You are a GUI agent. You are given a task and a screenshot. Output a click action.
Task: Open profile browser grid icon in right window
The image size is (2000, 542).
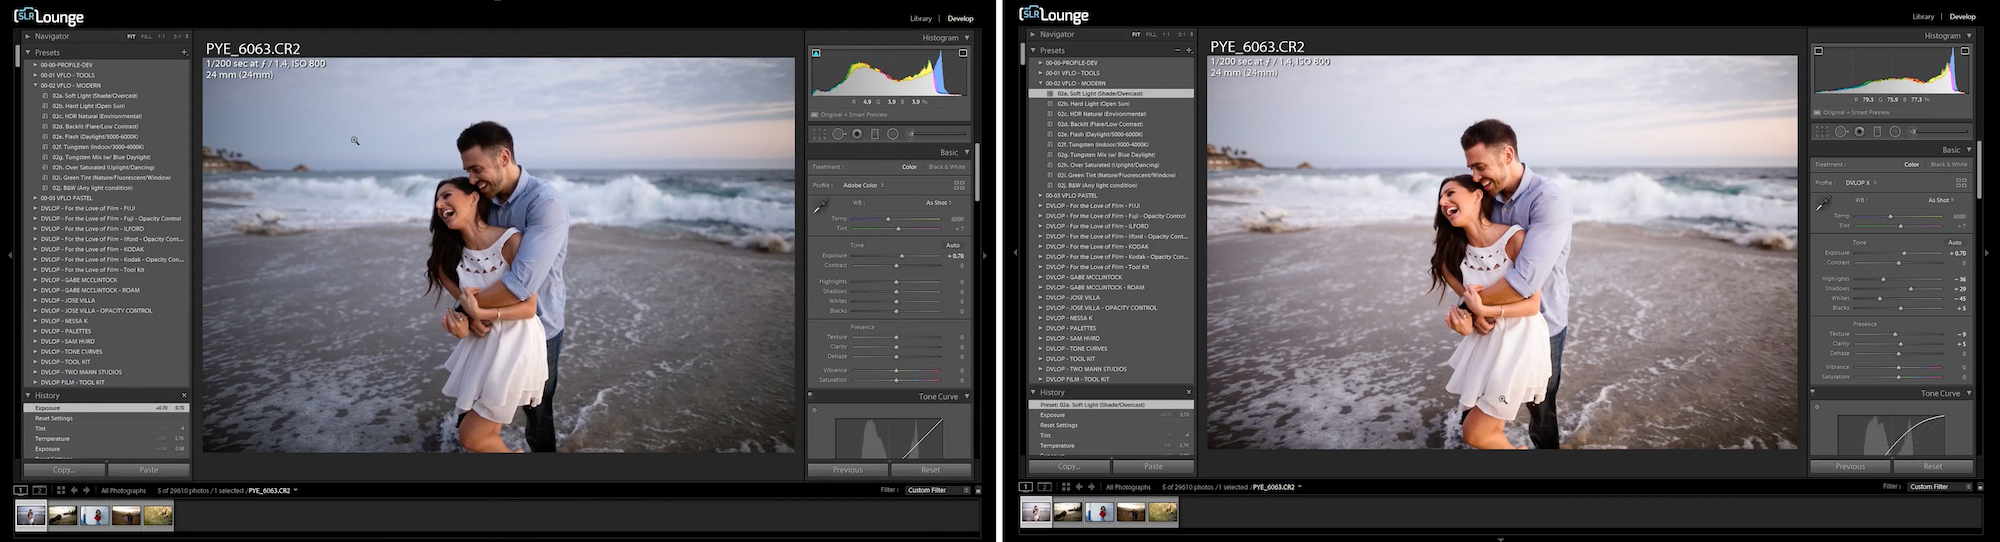click(1961, 183)
